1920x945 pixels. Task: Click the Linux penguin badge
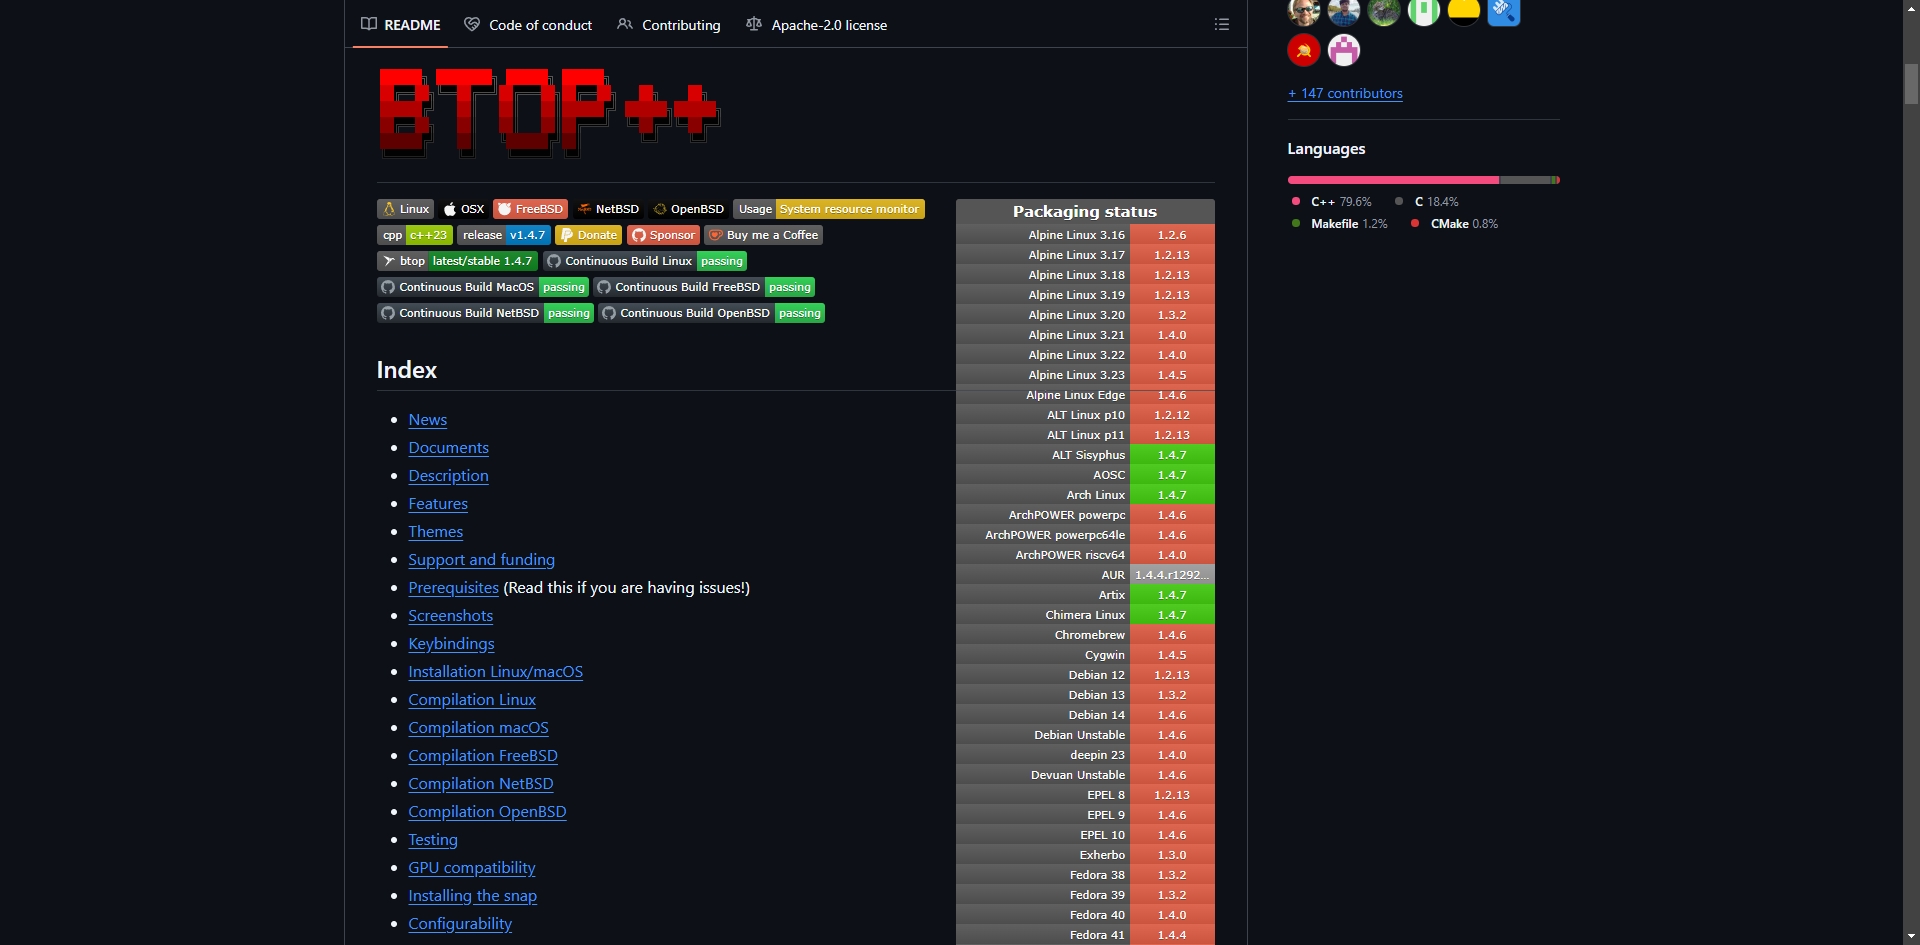405,209
